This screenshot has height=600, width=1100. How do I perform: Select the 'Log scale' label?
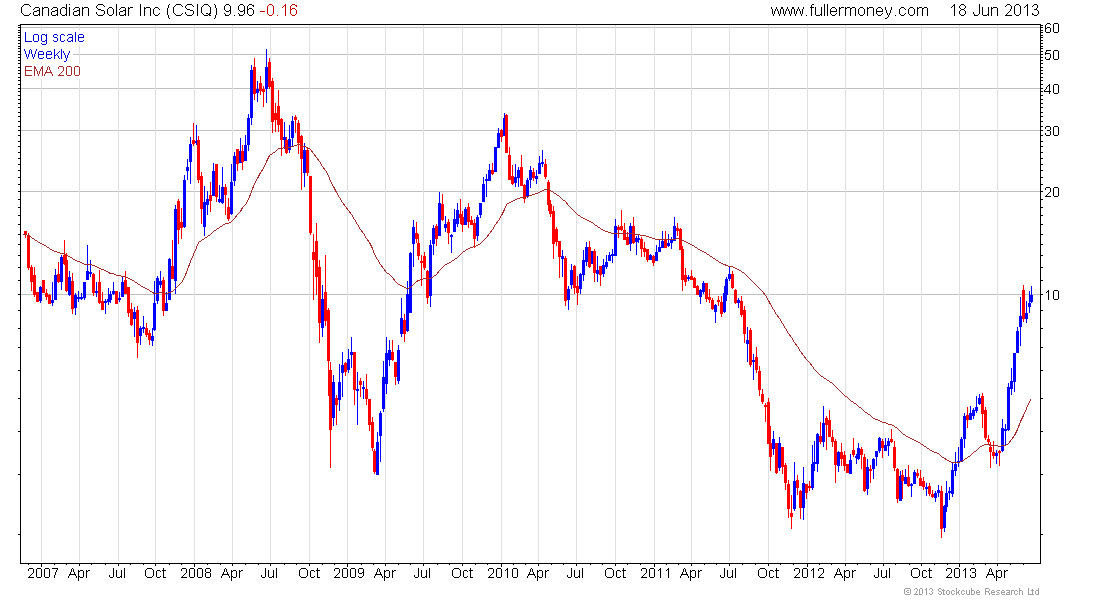click(x=54, y=37)
